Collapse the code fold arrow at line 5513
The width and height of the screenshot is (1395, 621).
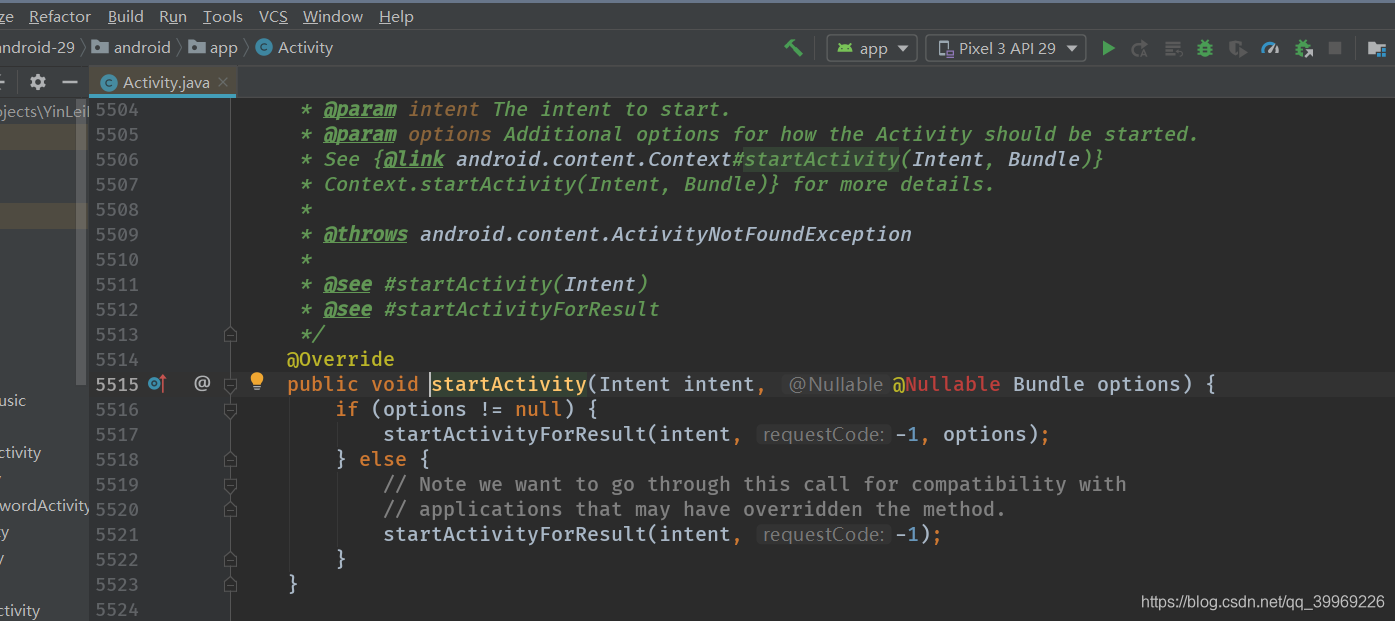pyautogui.click(x=230, y=334)
